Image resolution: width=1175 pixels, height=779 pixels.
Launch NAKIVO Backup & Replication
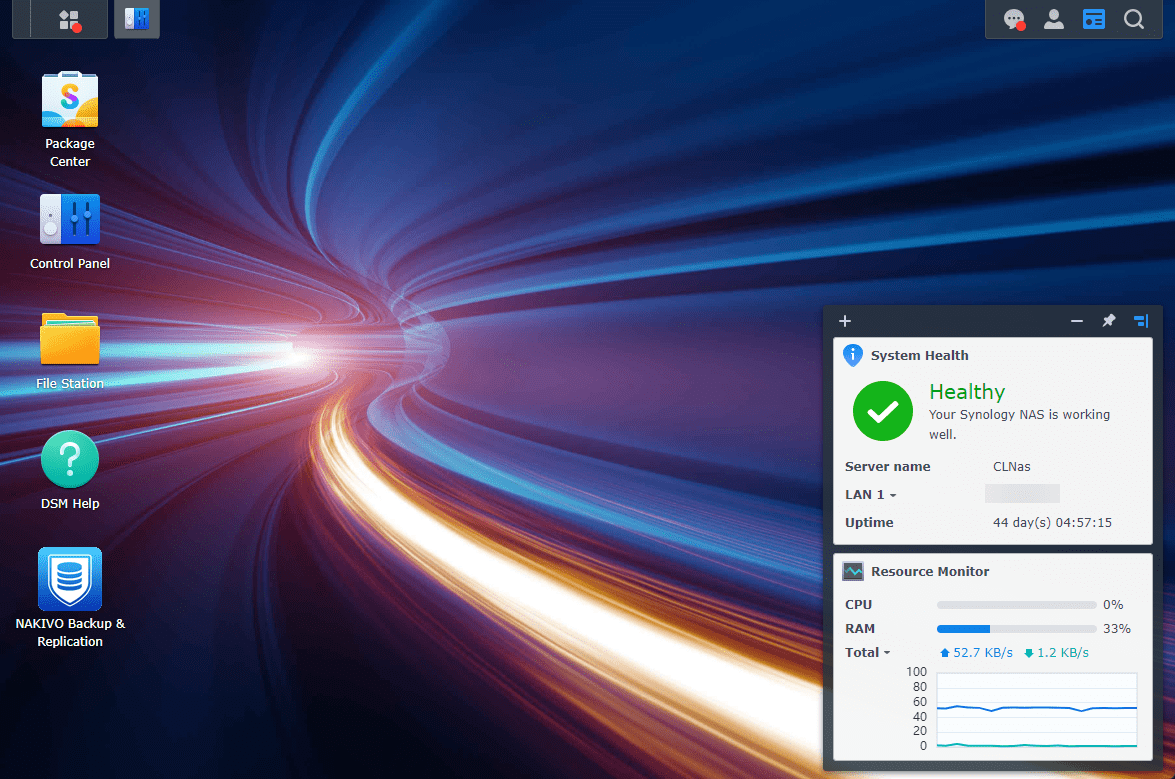tap(70, 579)
